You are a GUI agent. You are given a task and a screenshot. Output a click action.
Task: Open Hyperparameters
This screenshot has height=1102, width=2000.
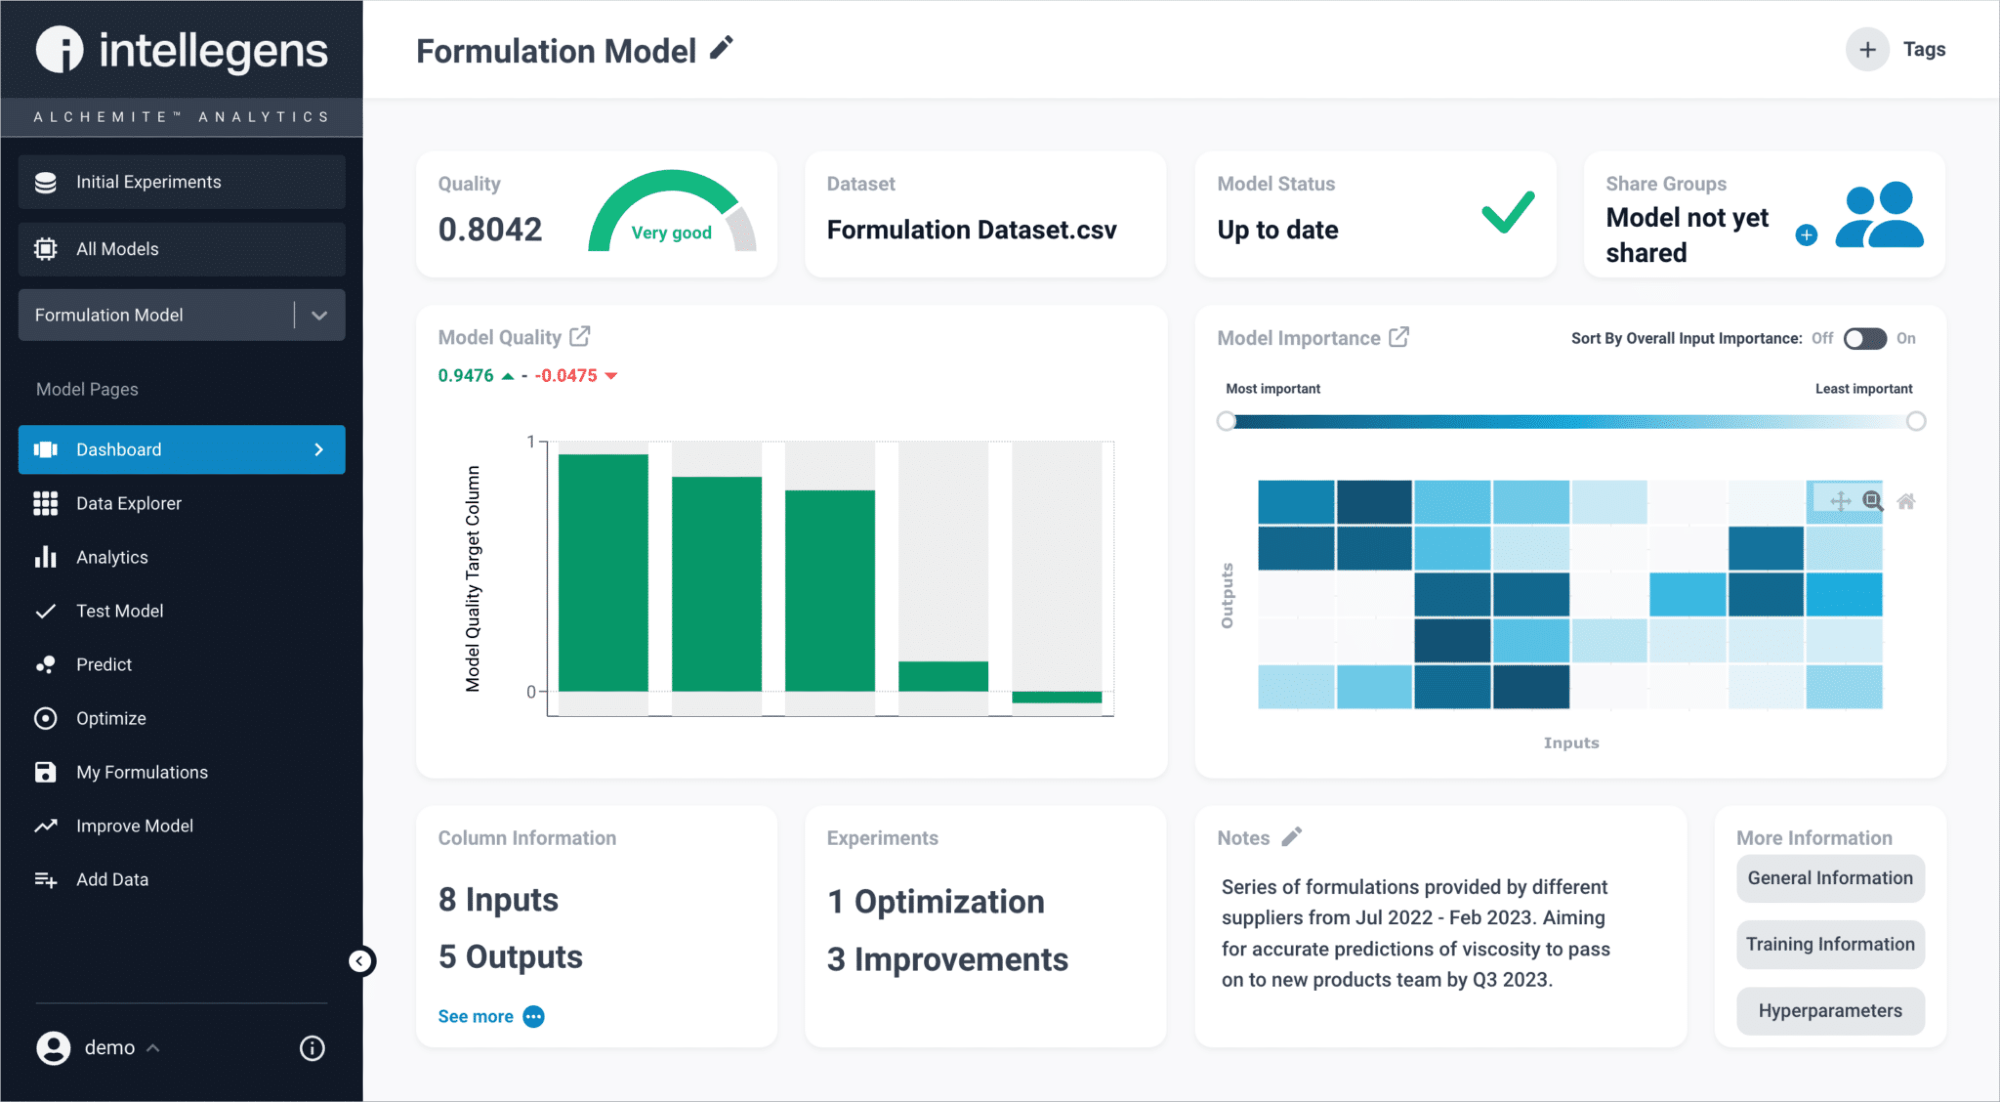tap(1830, 1011)
